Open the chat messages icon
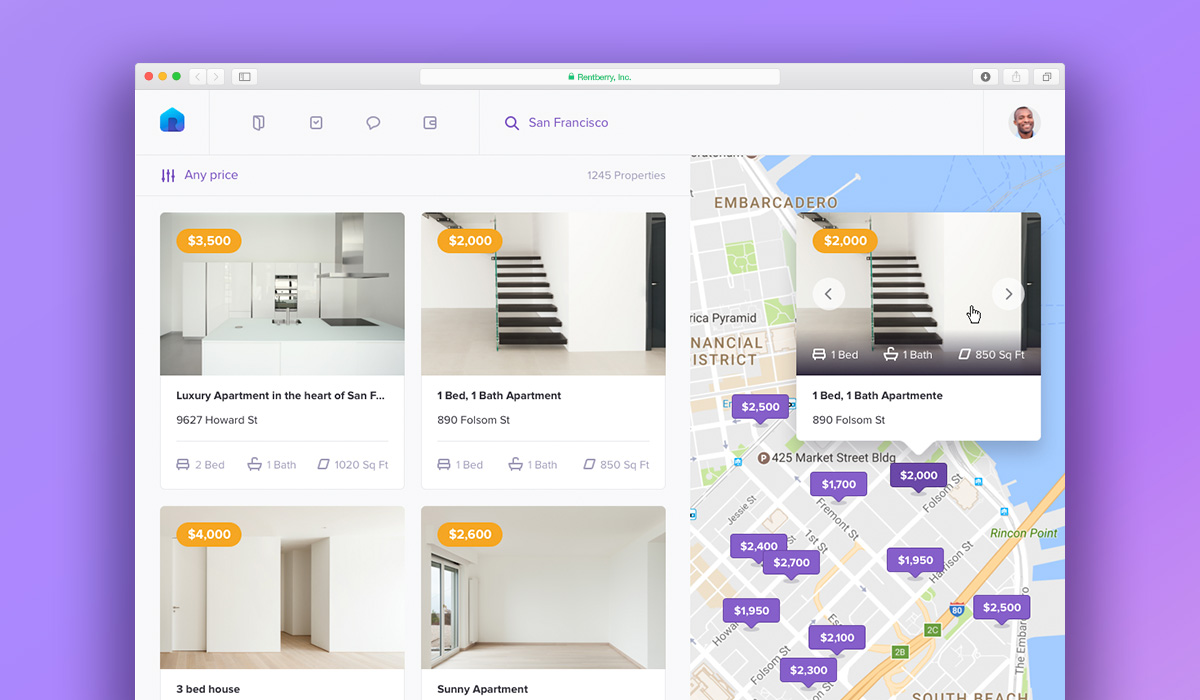Image resolution: width=1200 pixels, height=700 pixels. 373,123
